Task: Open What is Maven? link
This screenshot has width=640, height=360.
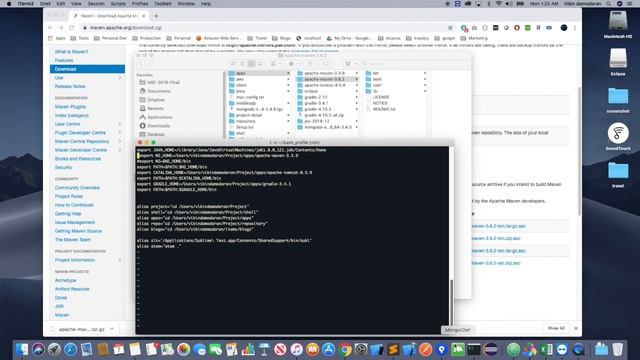Action: coord(71,52)
